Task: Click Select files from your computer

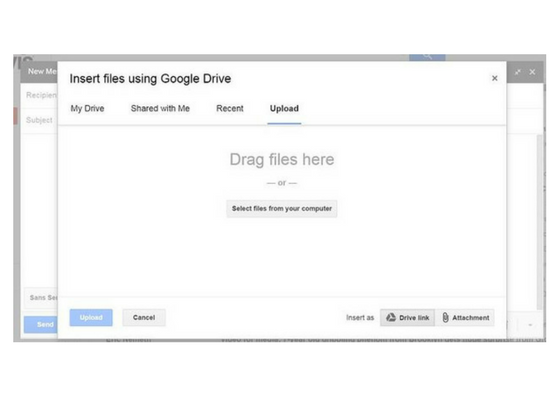Action: coord(282,208)
